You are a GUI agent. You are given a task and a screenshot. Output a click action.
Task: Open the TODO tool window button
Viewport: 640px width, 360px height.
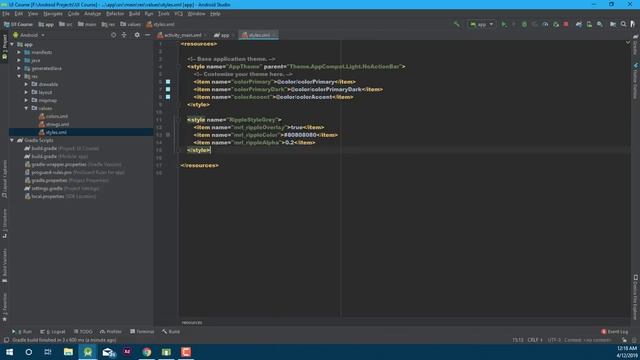84,331
